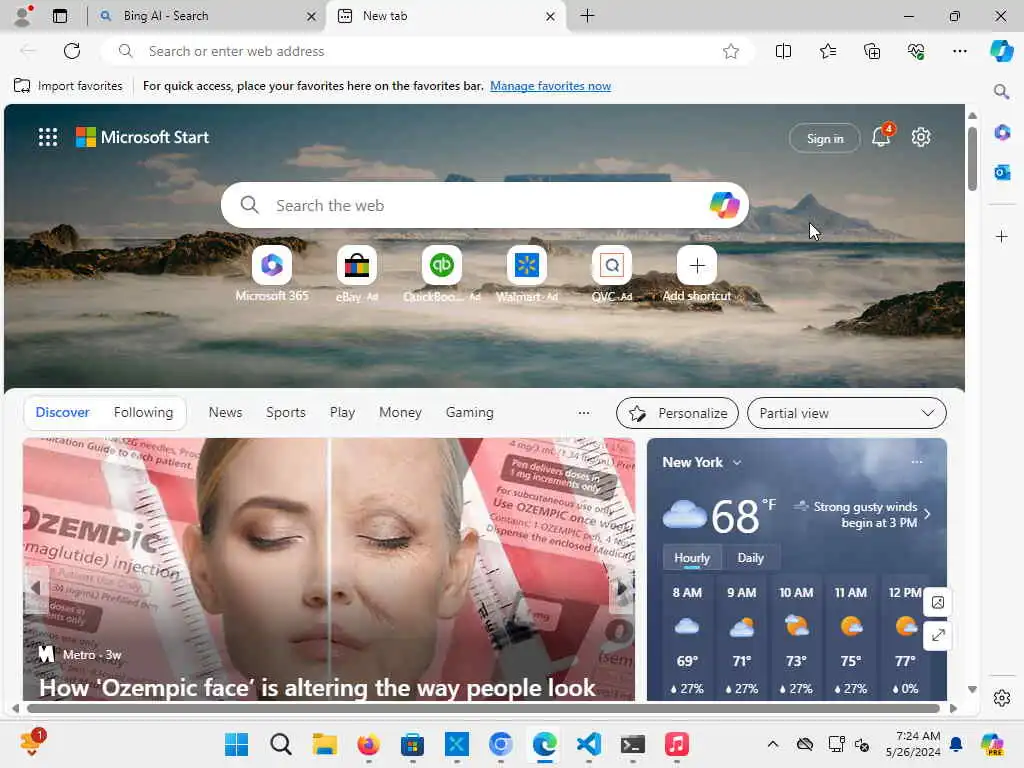This screenshot has height=768, width=1024.
Task: Open Microsoft 365 sidebar icon
Action: 1002,133
